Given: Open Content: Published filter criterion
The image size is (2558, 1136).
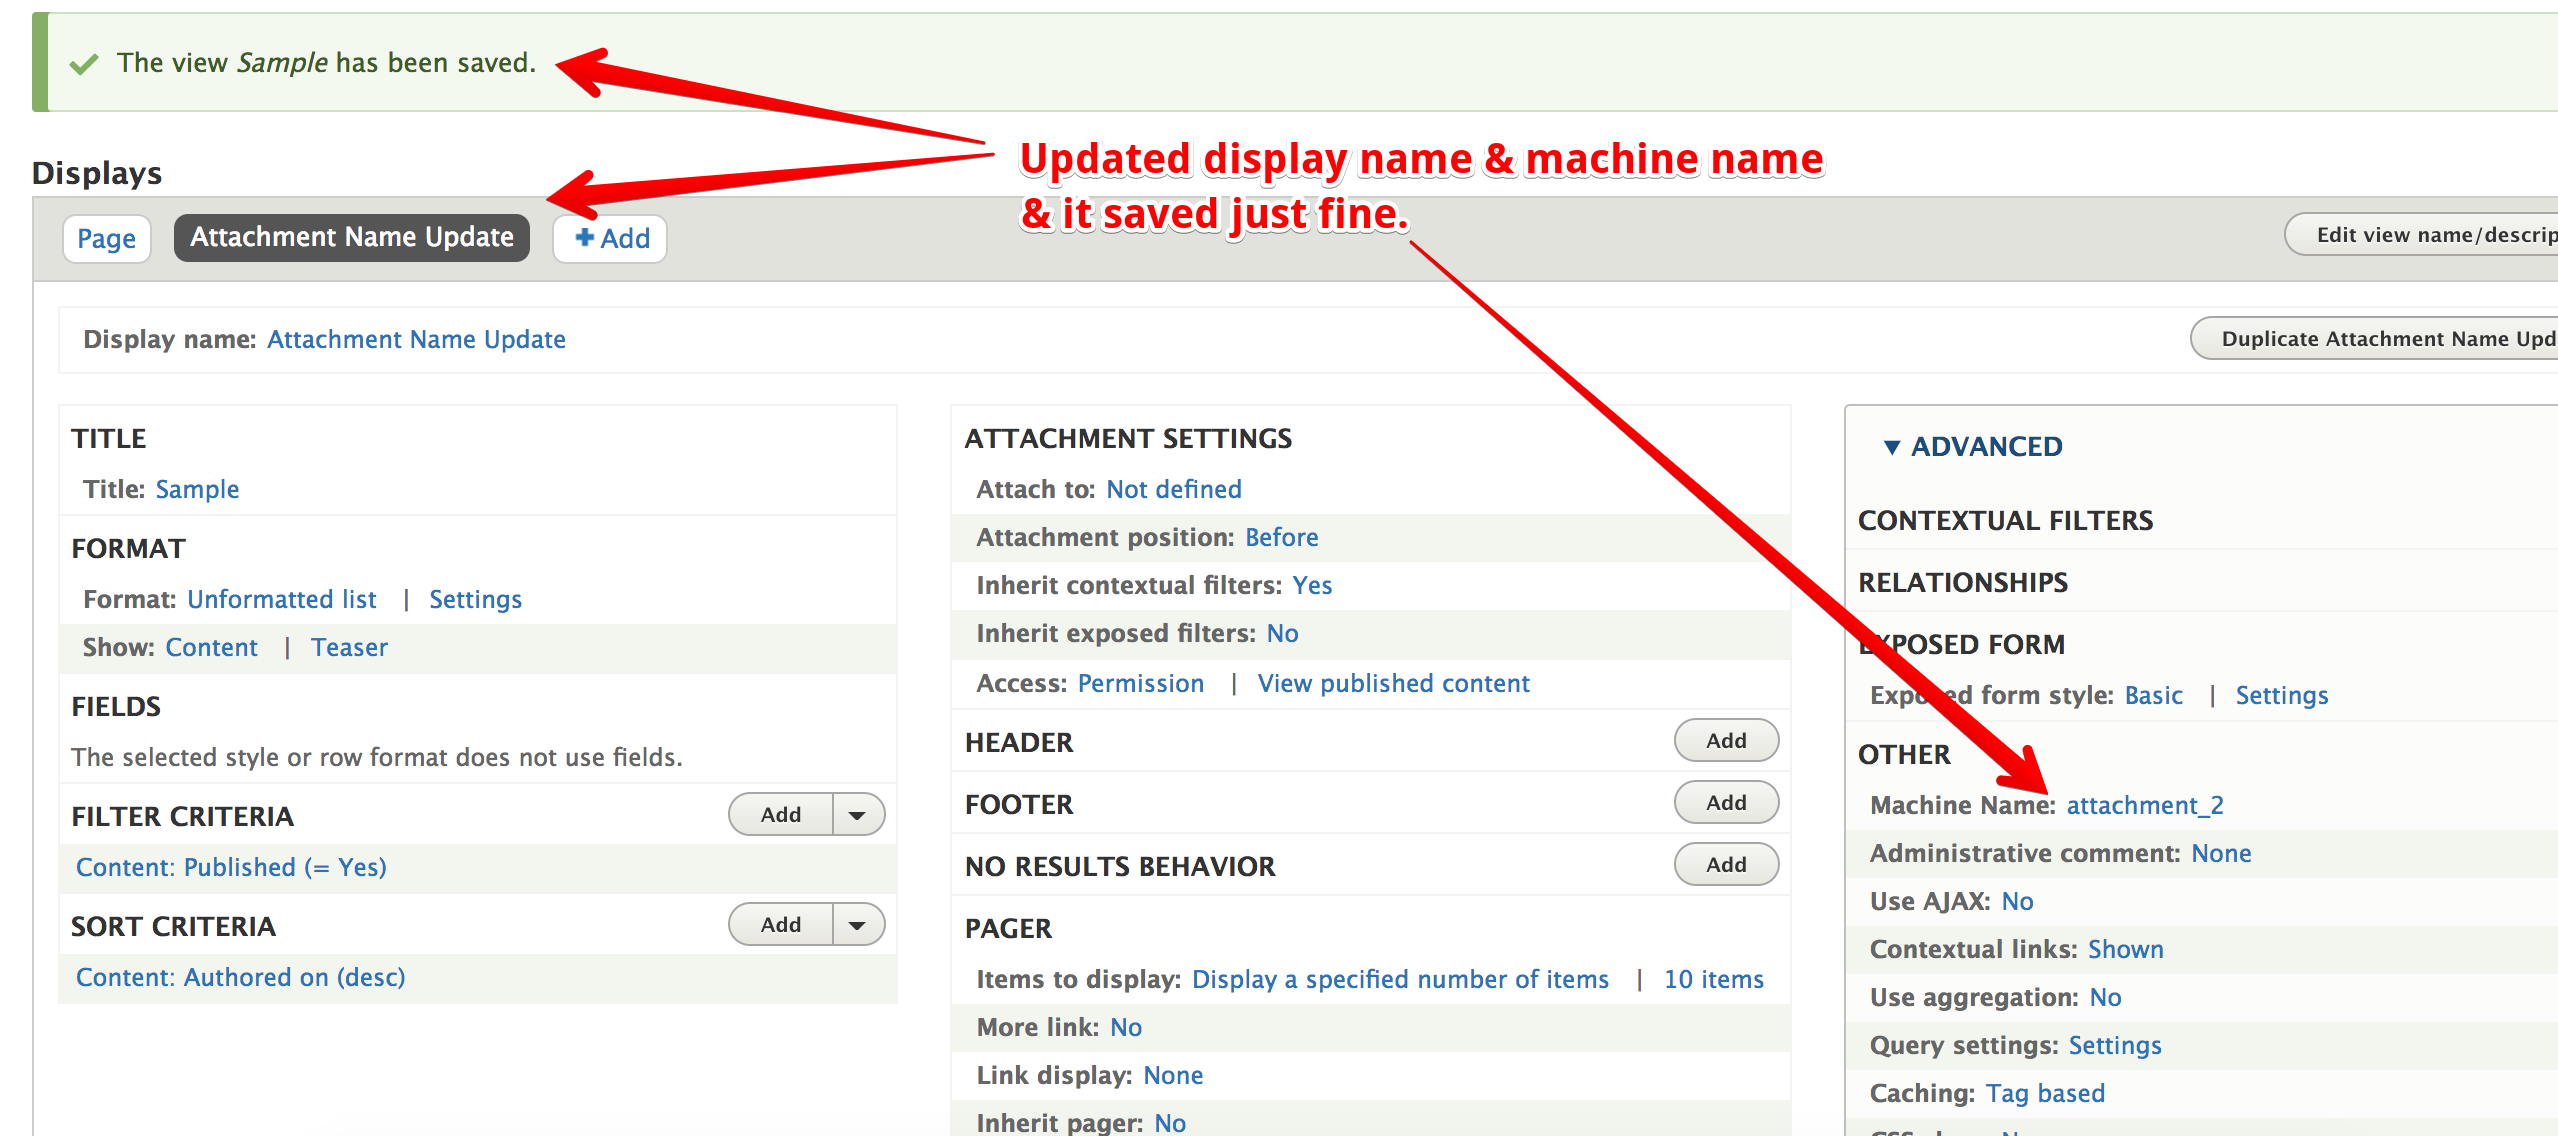Looking at the screenshot, I should coord(231,867).
